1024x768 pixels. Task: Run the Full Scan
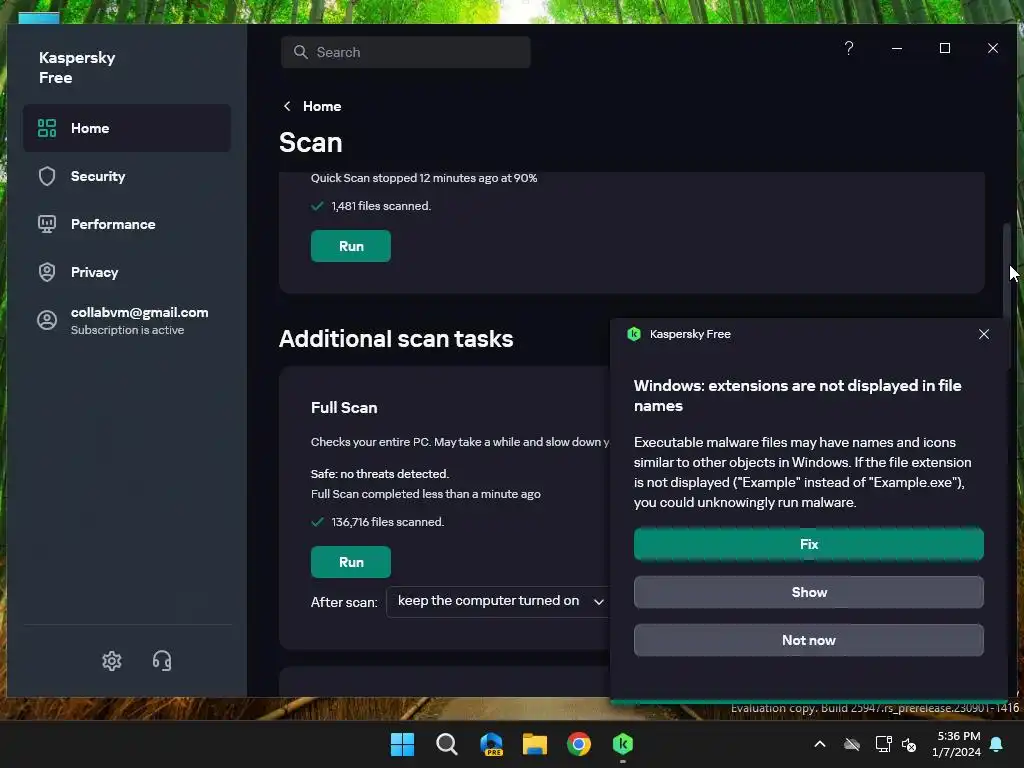click(351, 562)
